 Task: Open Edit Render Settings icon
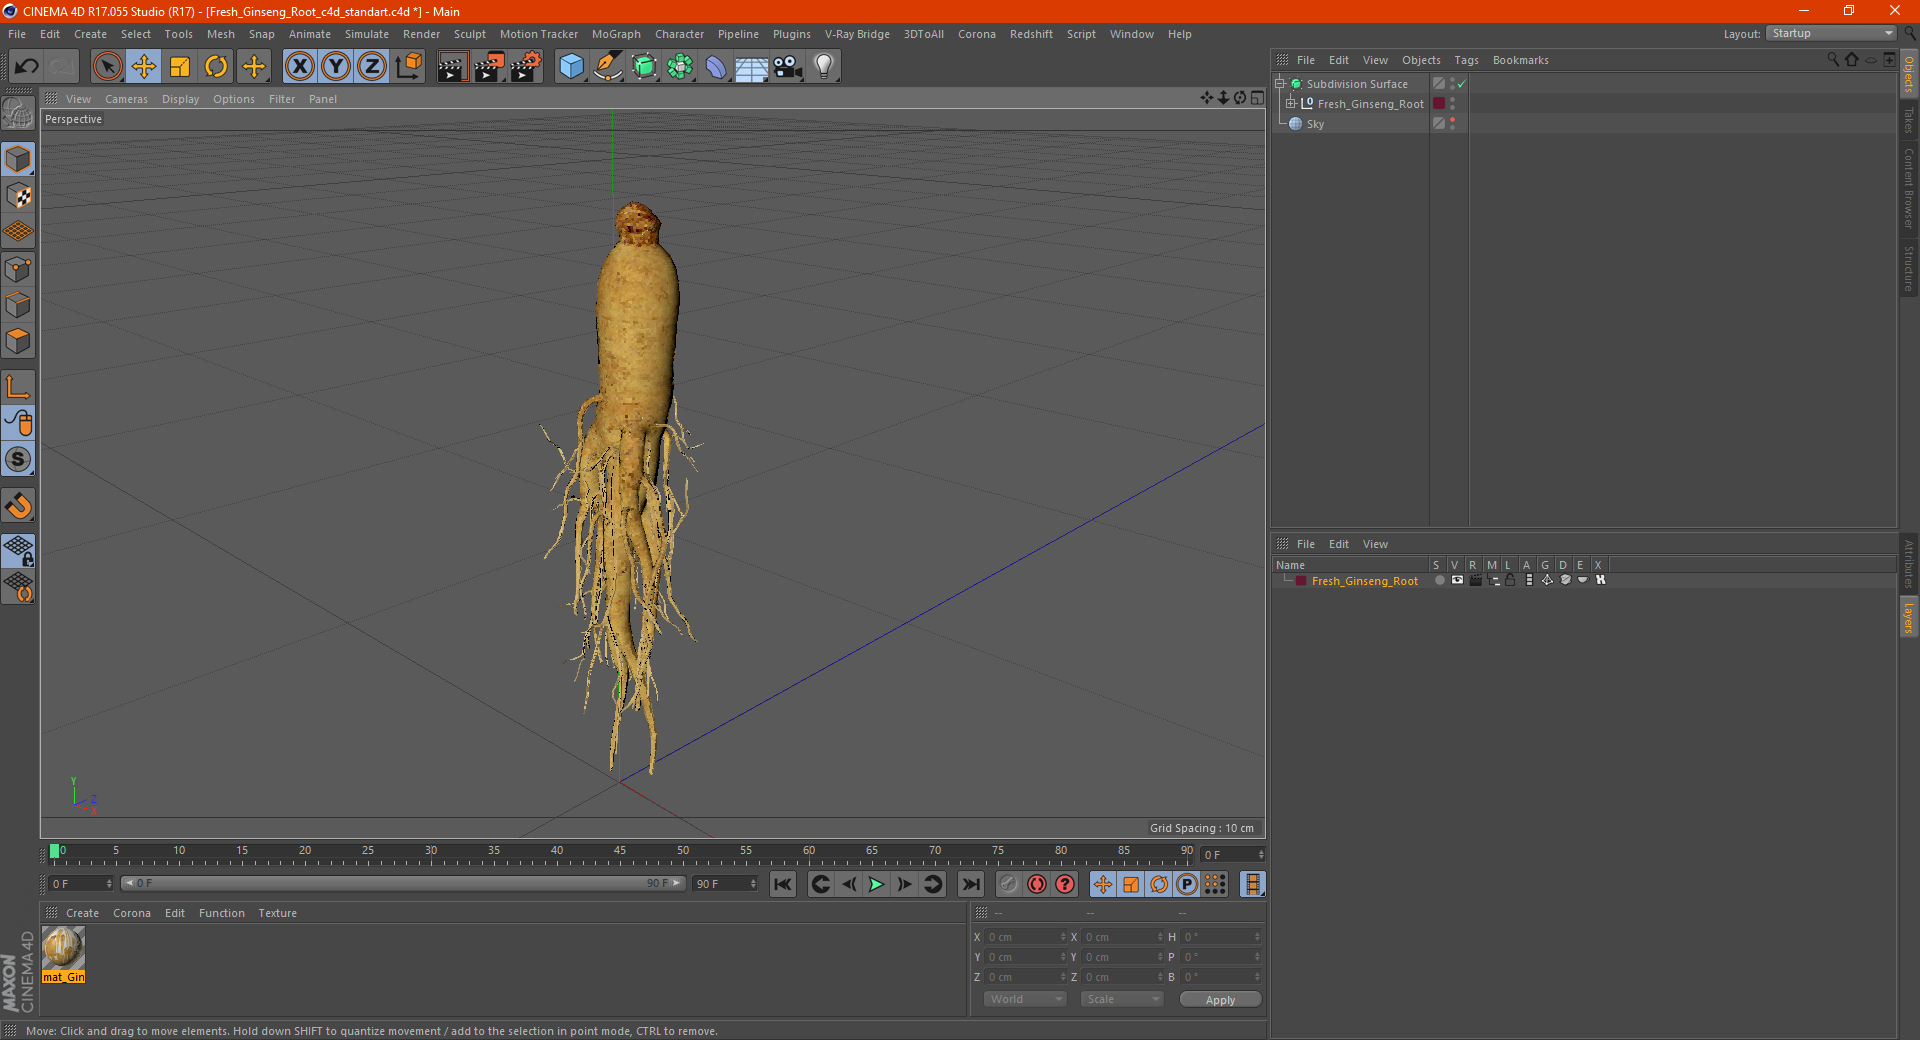pos(526,67)
